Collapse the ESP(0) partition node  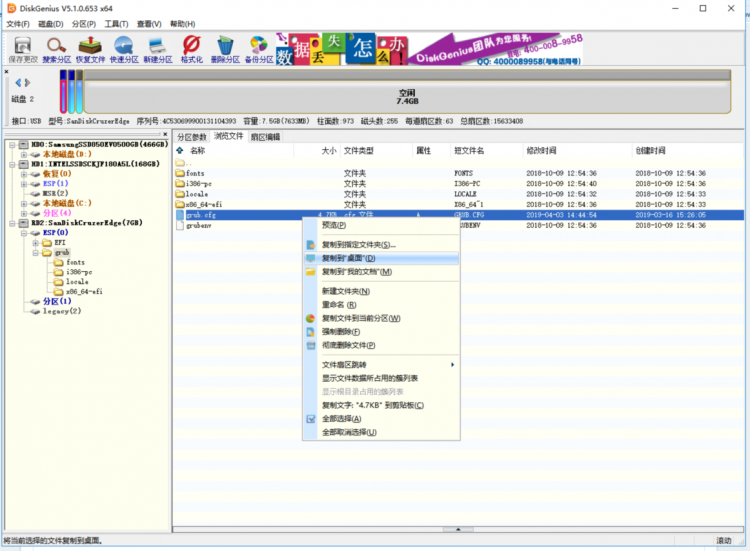23,233
